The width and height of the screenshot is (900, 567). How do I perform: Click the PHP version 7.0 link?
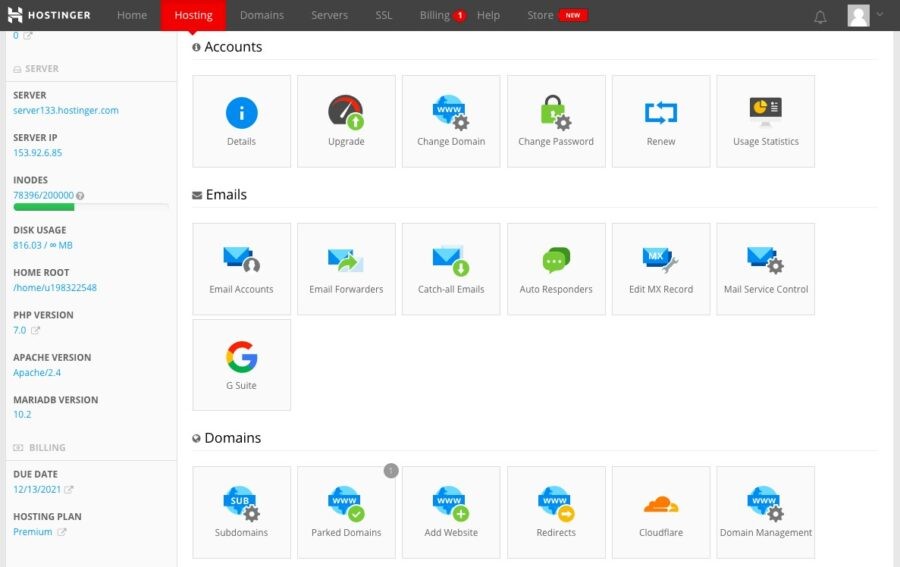point(20,330)
